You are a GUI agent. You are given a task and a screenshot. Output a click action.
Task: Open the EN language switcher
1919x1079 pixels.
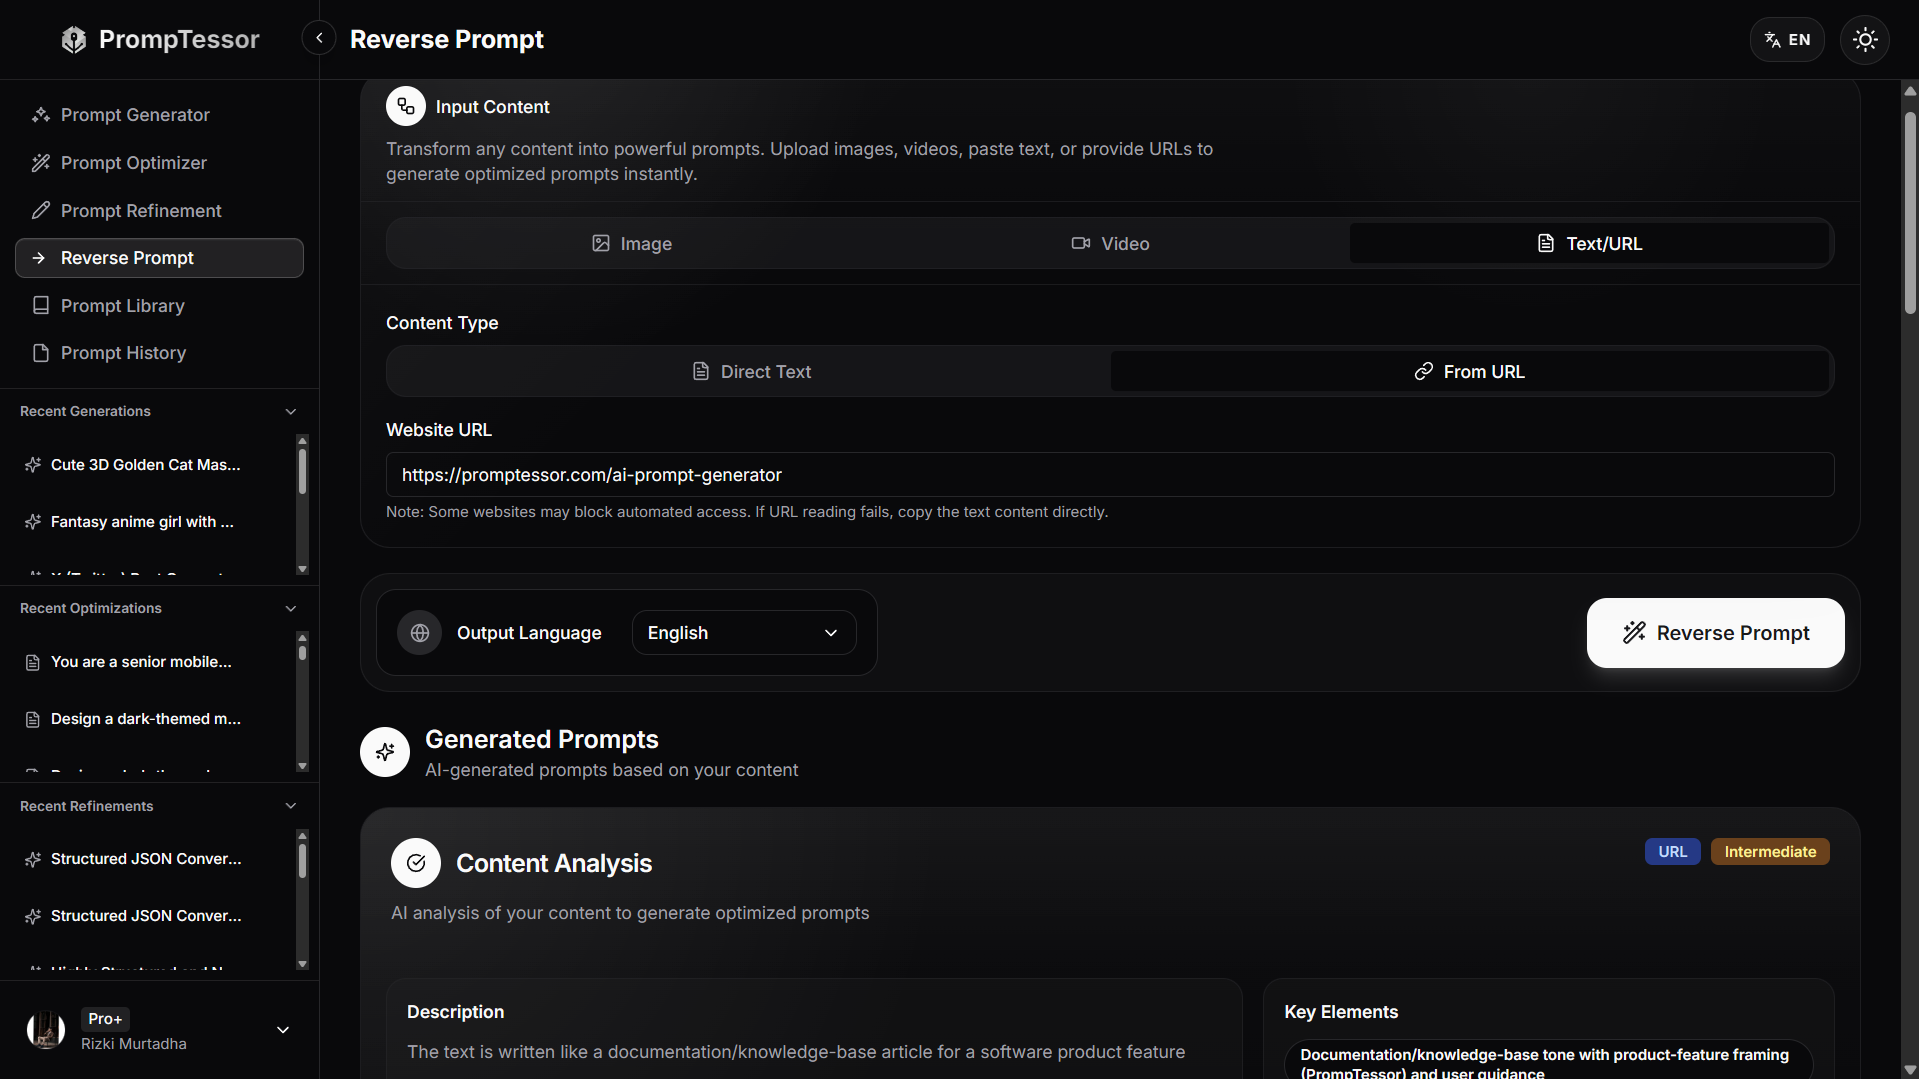[1787, 40]
